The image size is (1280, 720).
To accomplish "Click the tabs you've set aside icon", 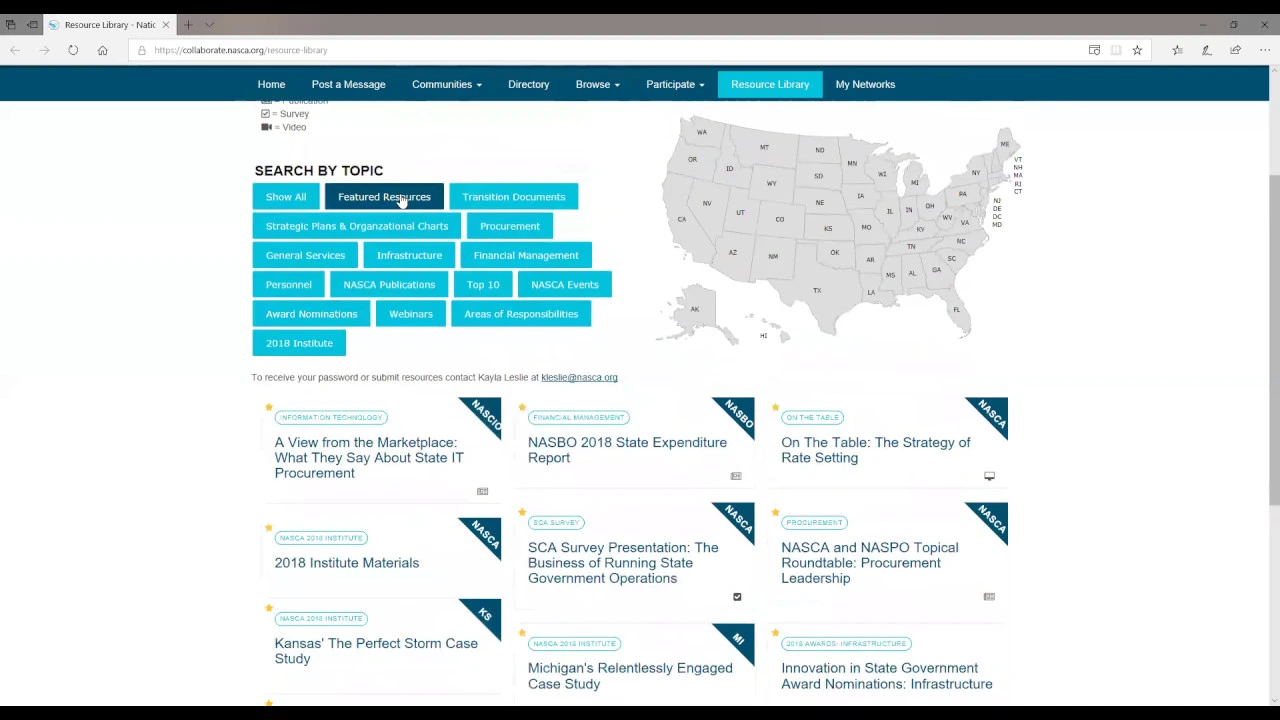I will pyautogui.click(x=11, y=24).
